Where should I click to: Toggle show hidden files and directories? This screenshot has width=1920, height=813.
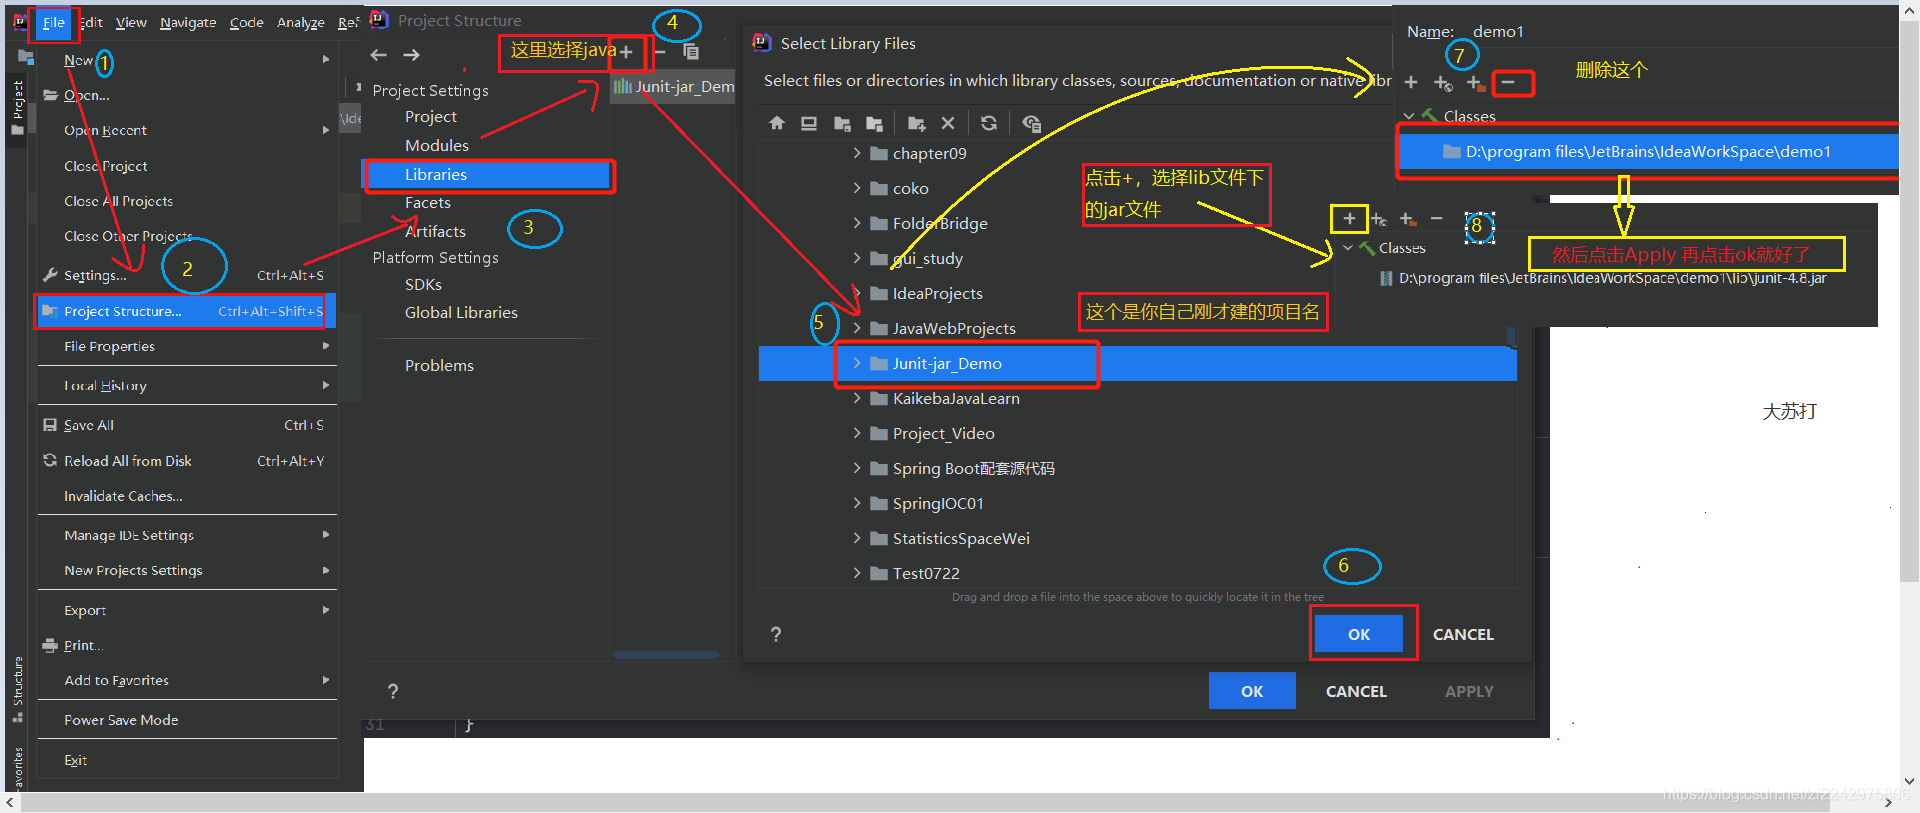[x=1031, y=123]
